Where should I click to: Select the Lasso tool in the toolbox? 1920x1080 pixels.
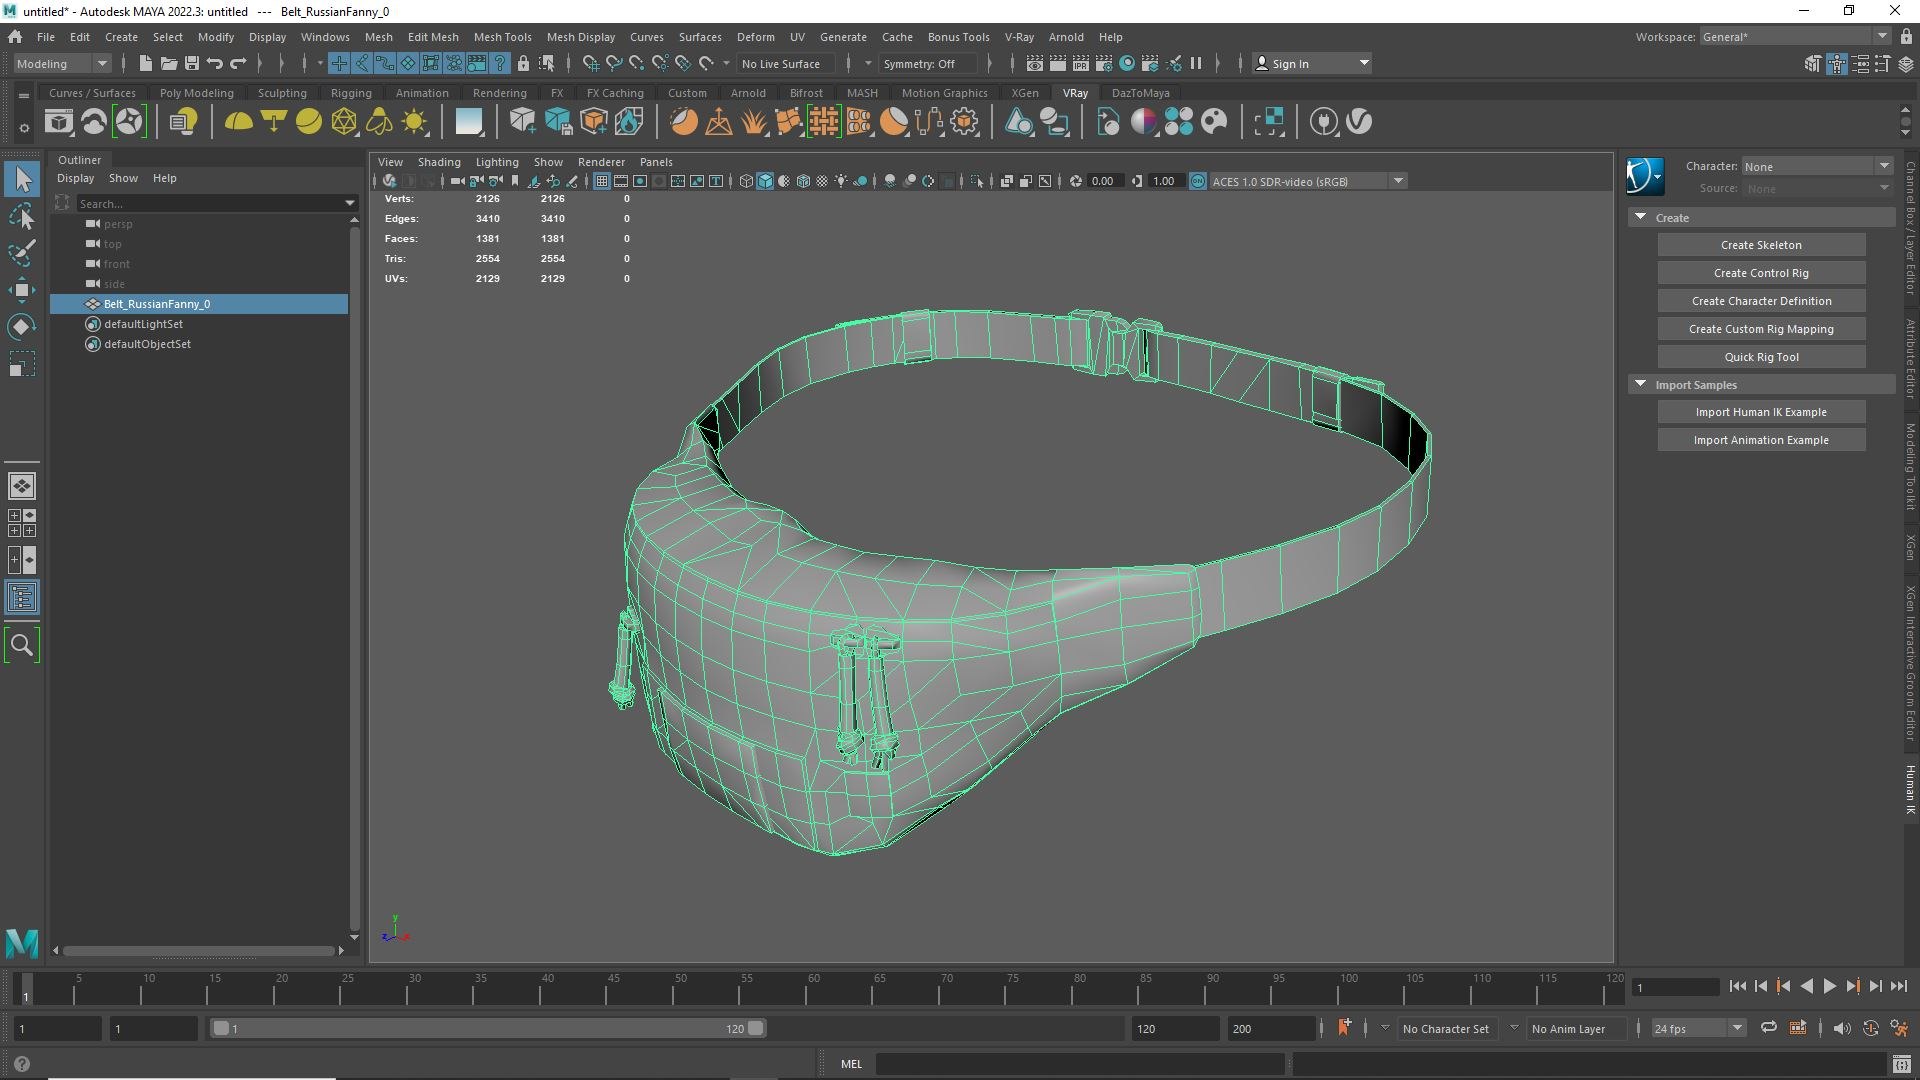[x=22, y=216]
